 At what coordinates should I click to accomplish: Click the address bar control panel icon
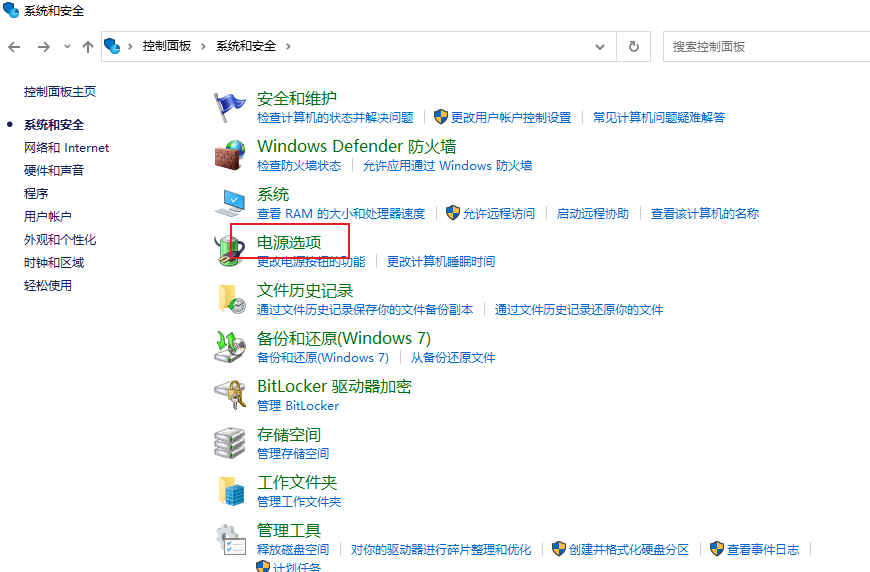(x=112, y=46)
